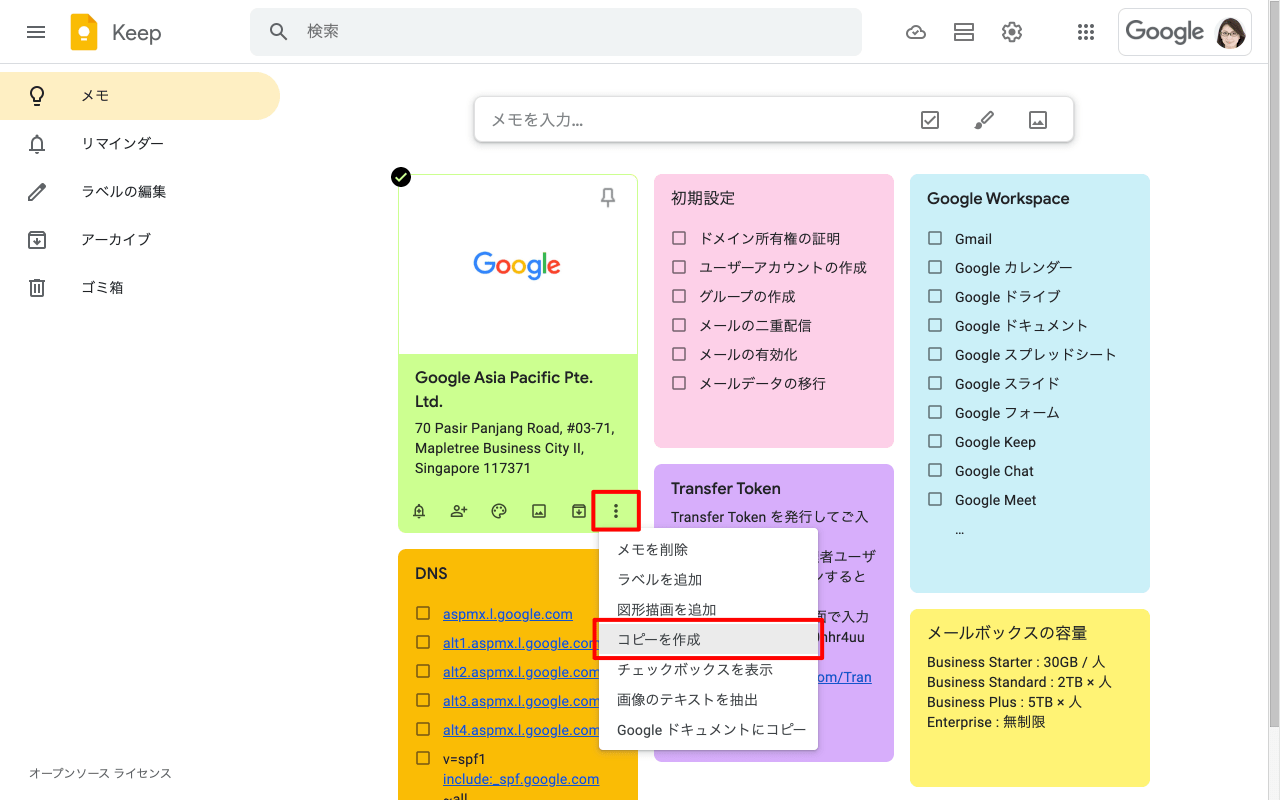Check Google フォーム checkbox

pyautogui.click(x=935, y=412)
